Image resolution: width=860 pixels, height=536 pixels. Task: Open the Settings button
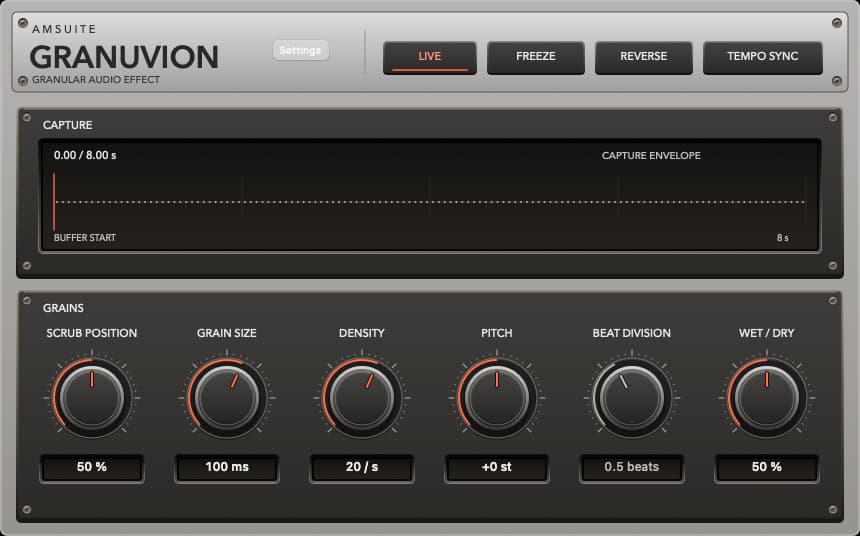tap(301, 50)
